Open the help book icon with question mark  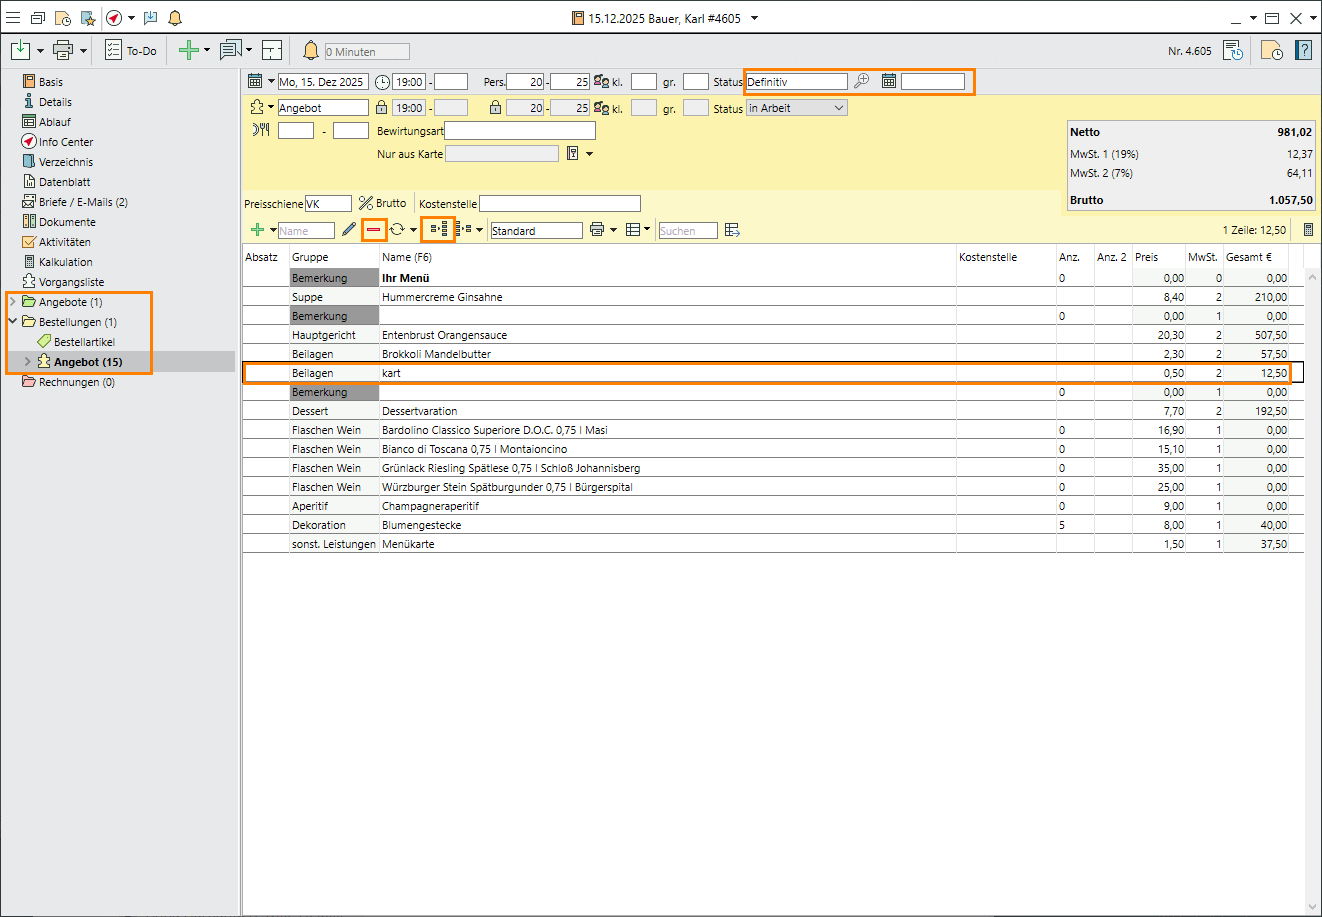click(x=1303, y=50)
